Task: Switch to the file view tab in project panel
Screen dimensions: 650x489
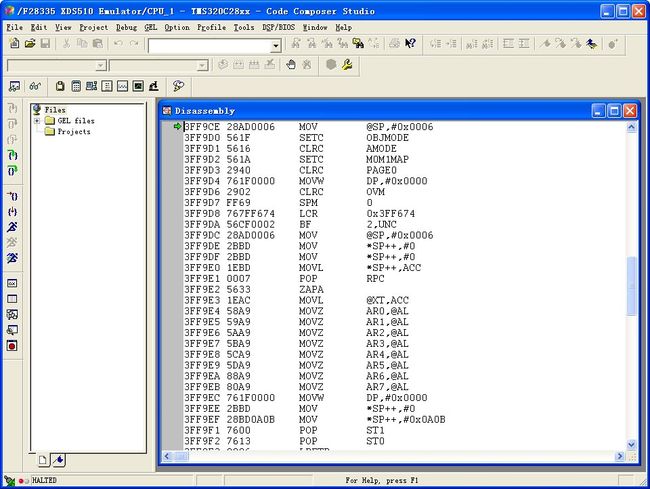Action: [43, 460]
